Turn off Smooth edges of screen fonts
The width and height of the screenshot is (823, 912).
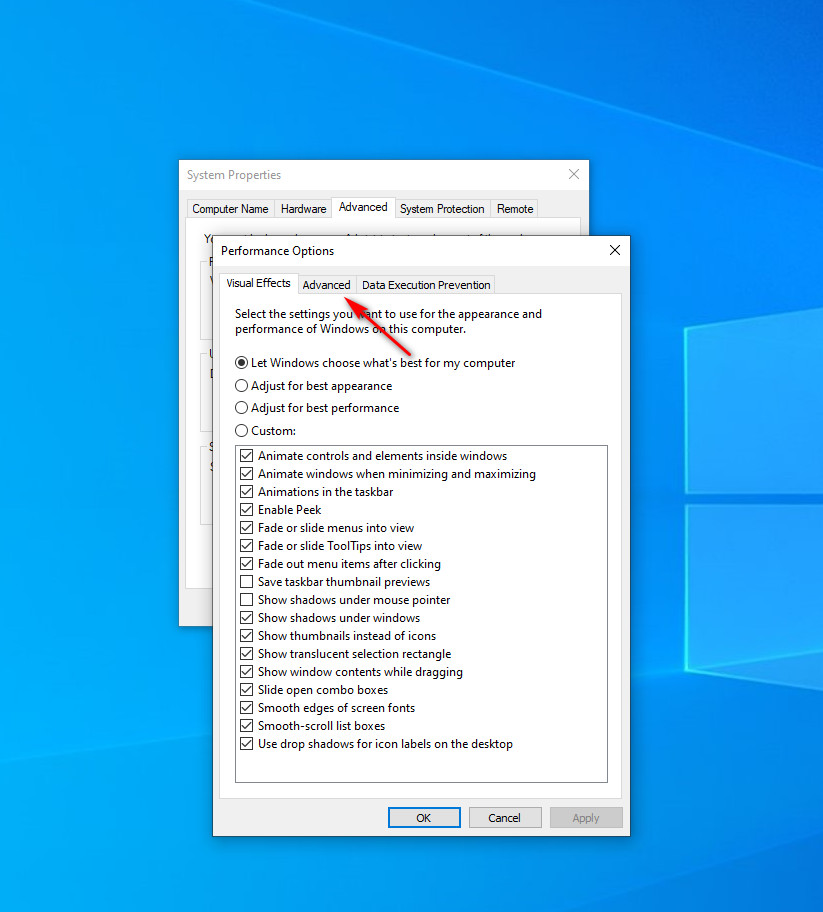(247, 708)
